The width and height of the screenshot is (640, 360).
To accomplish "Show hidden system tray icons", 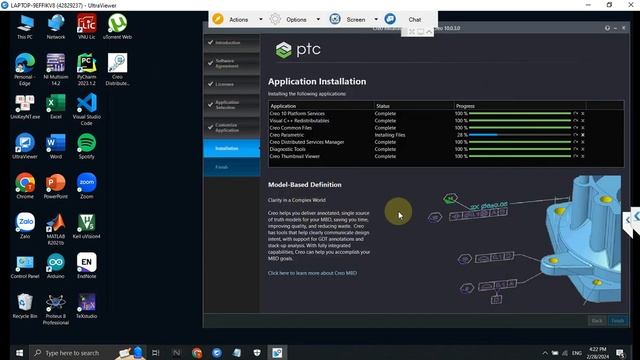I will pyautogui.click(x=545, y=353).
